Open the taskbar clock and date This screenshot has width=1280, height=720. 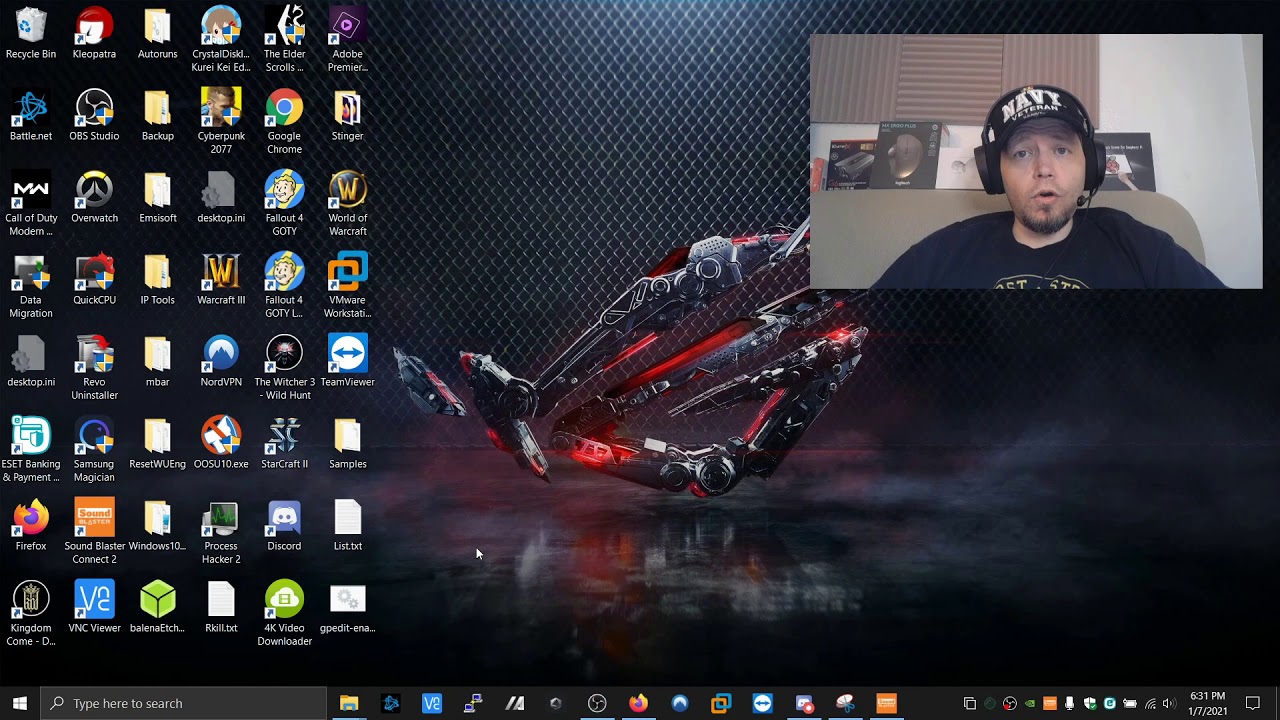coord(1208,703)
